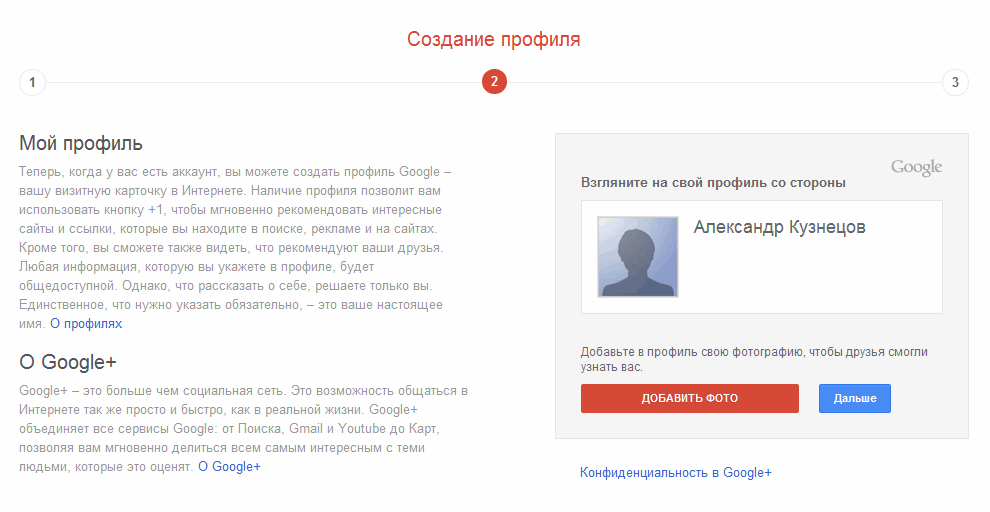Select step 2 red circle
This screenshot has width=990, height=512.
tap(494, 81)
